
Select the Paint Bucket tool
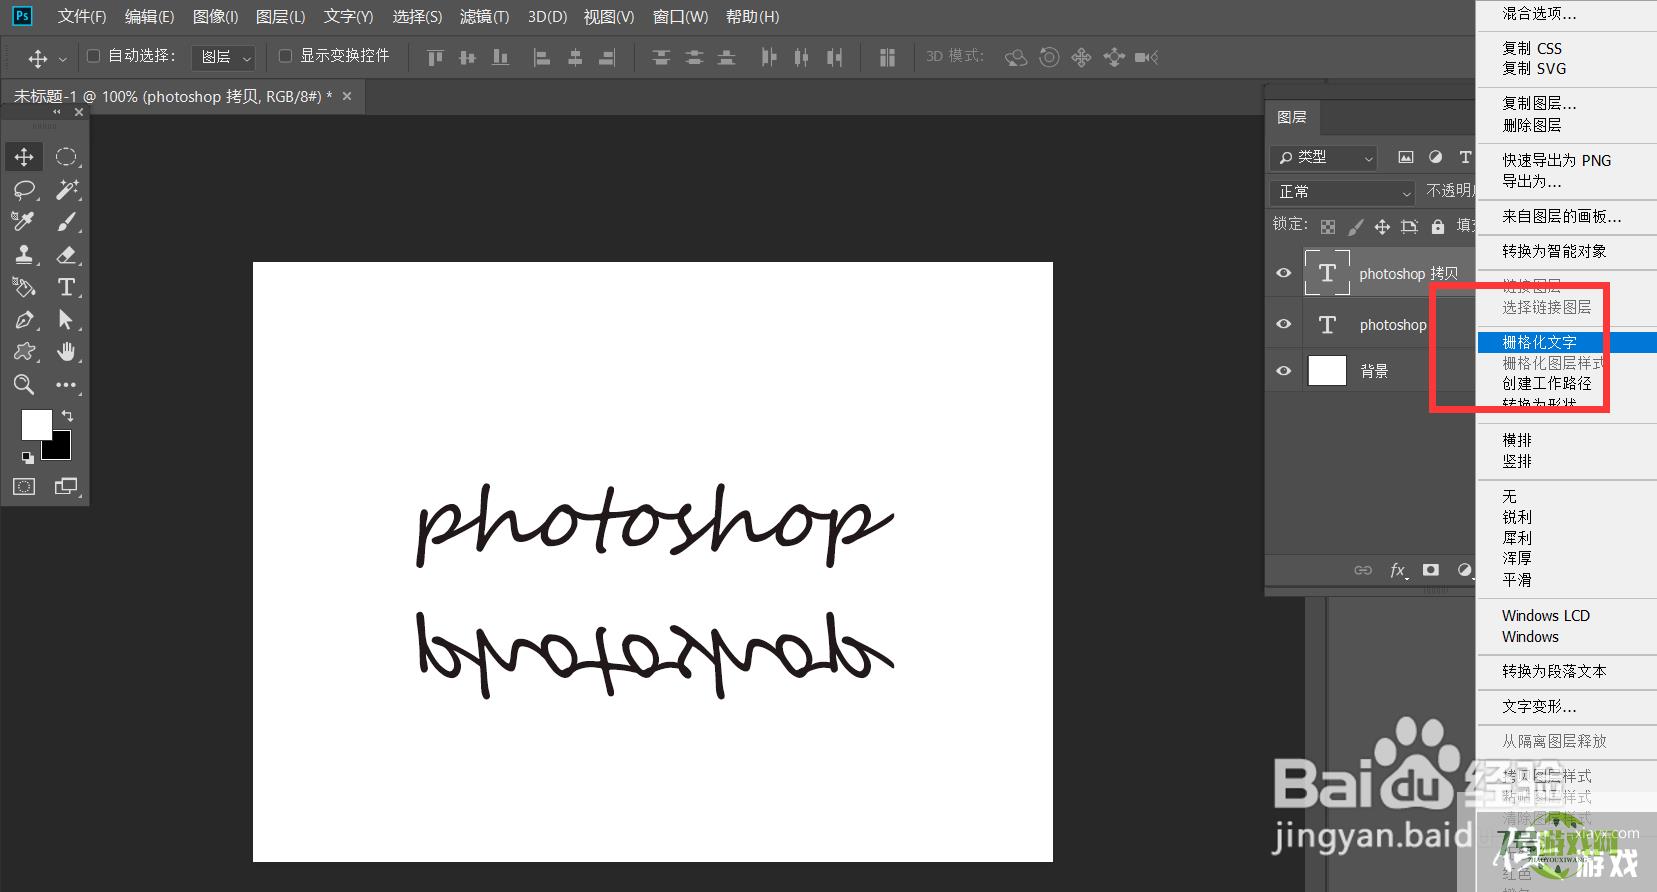click(24, 288)
